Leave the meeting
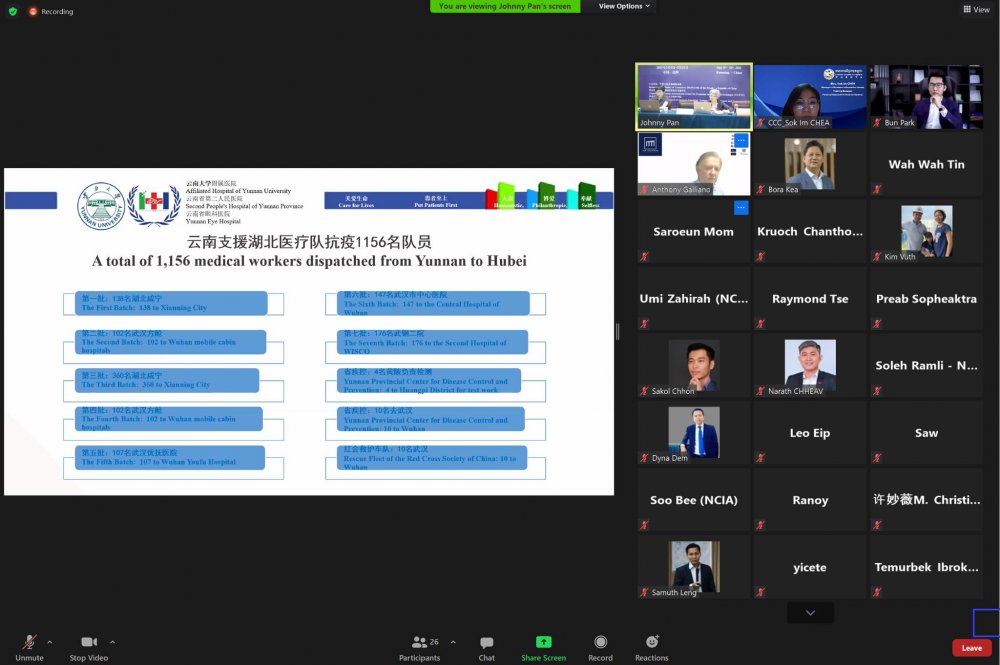 point(971,648)
